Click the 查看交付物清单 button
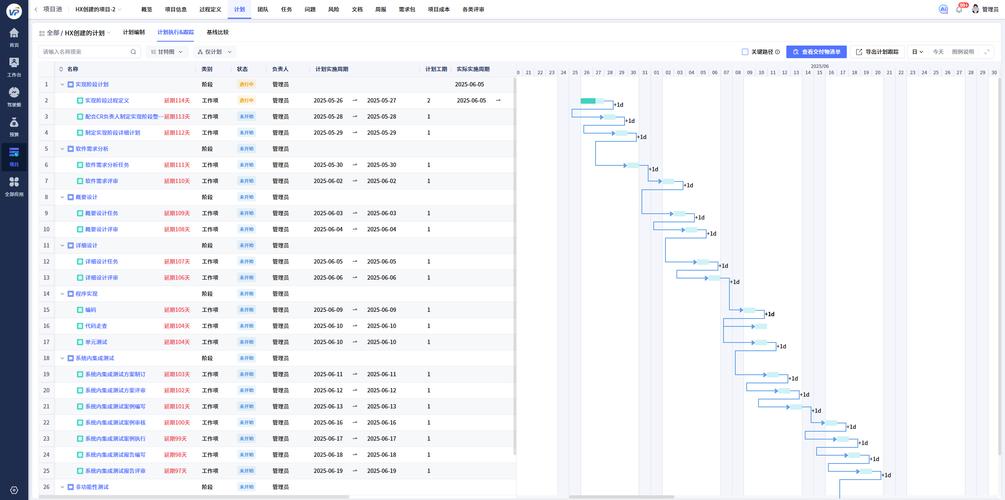This screenshot has height=500, width=1005. pos(816,52)
